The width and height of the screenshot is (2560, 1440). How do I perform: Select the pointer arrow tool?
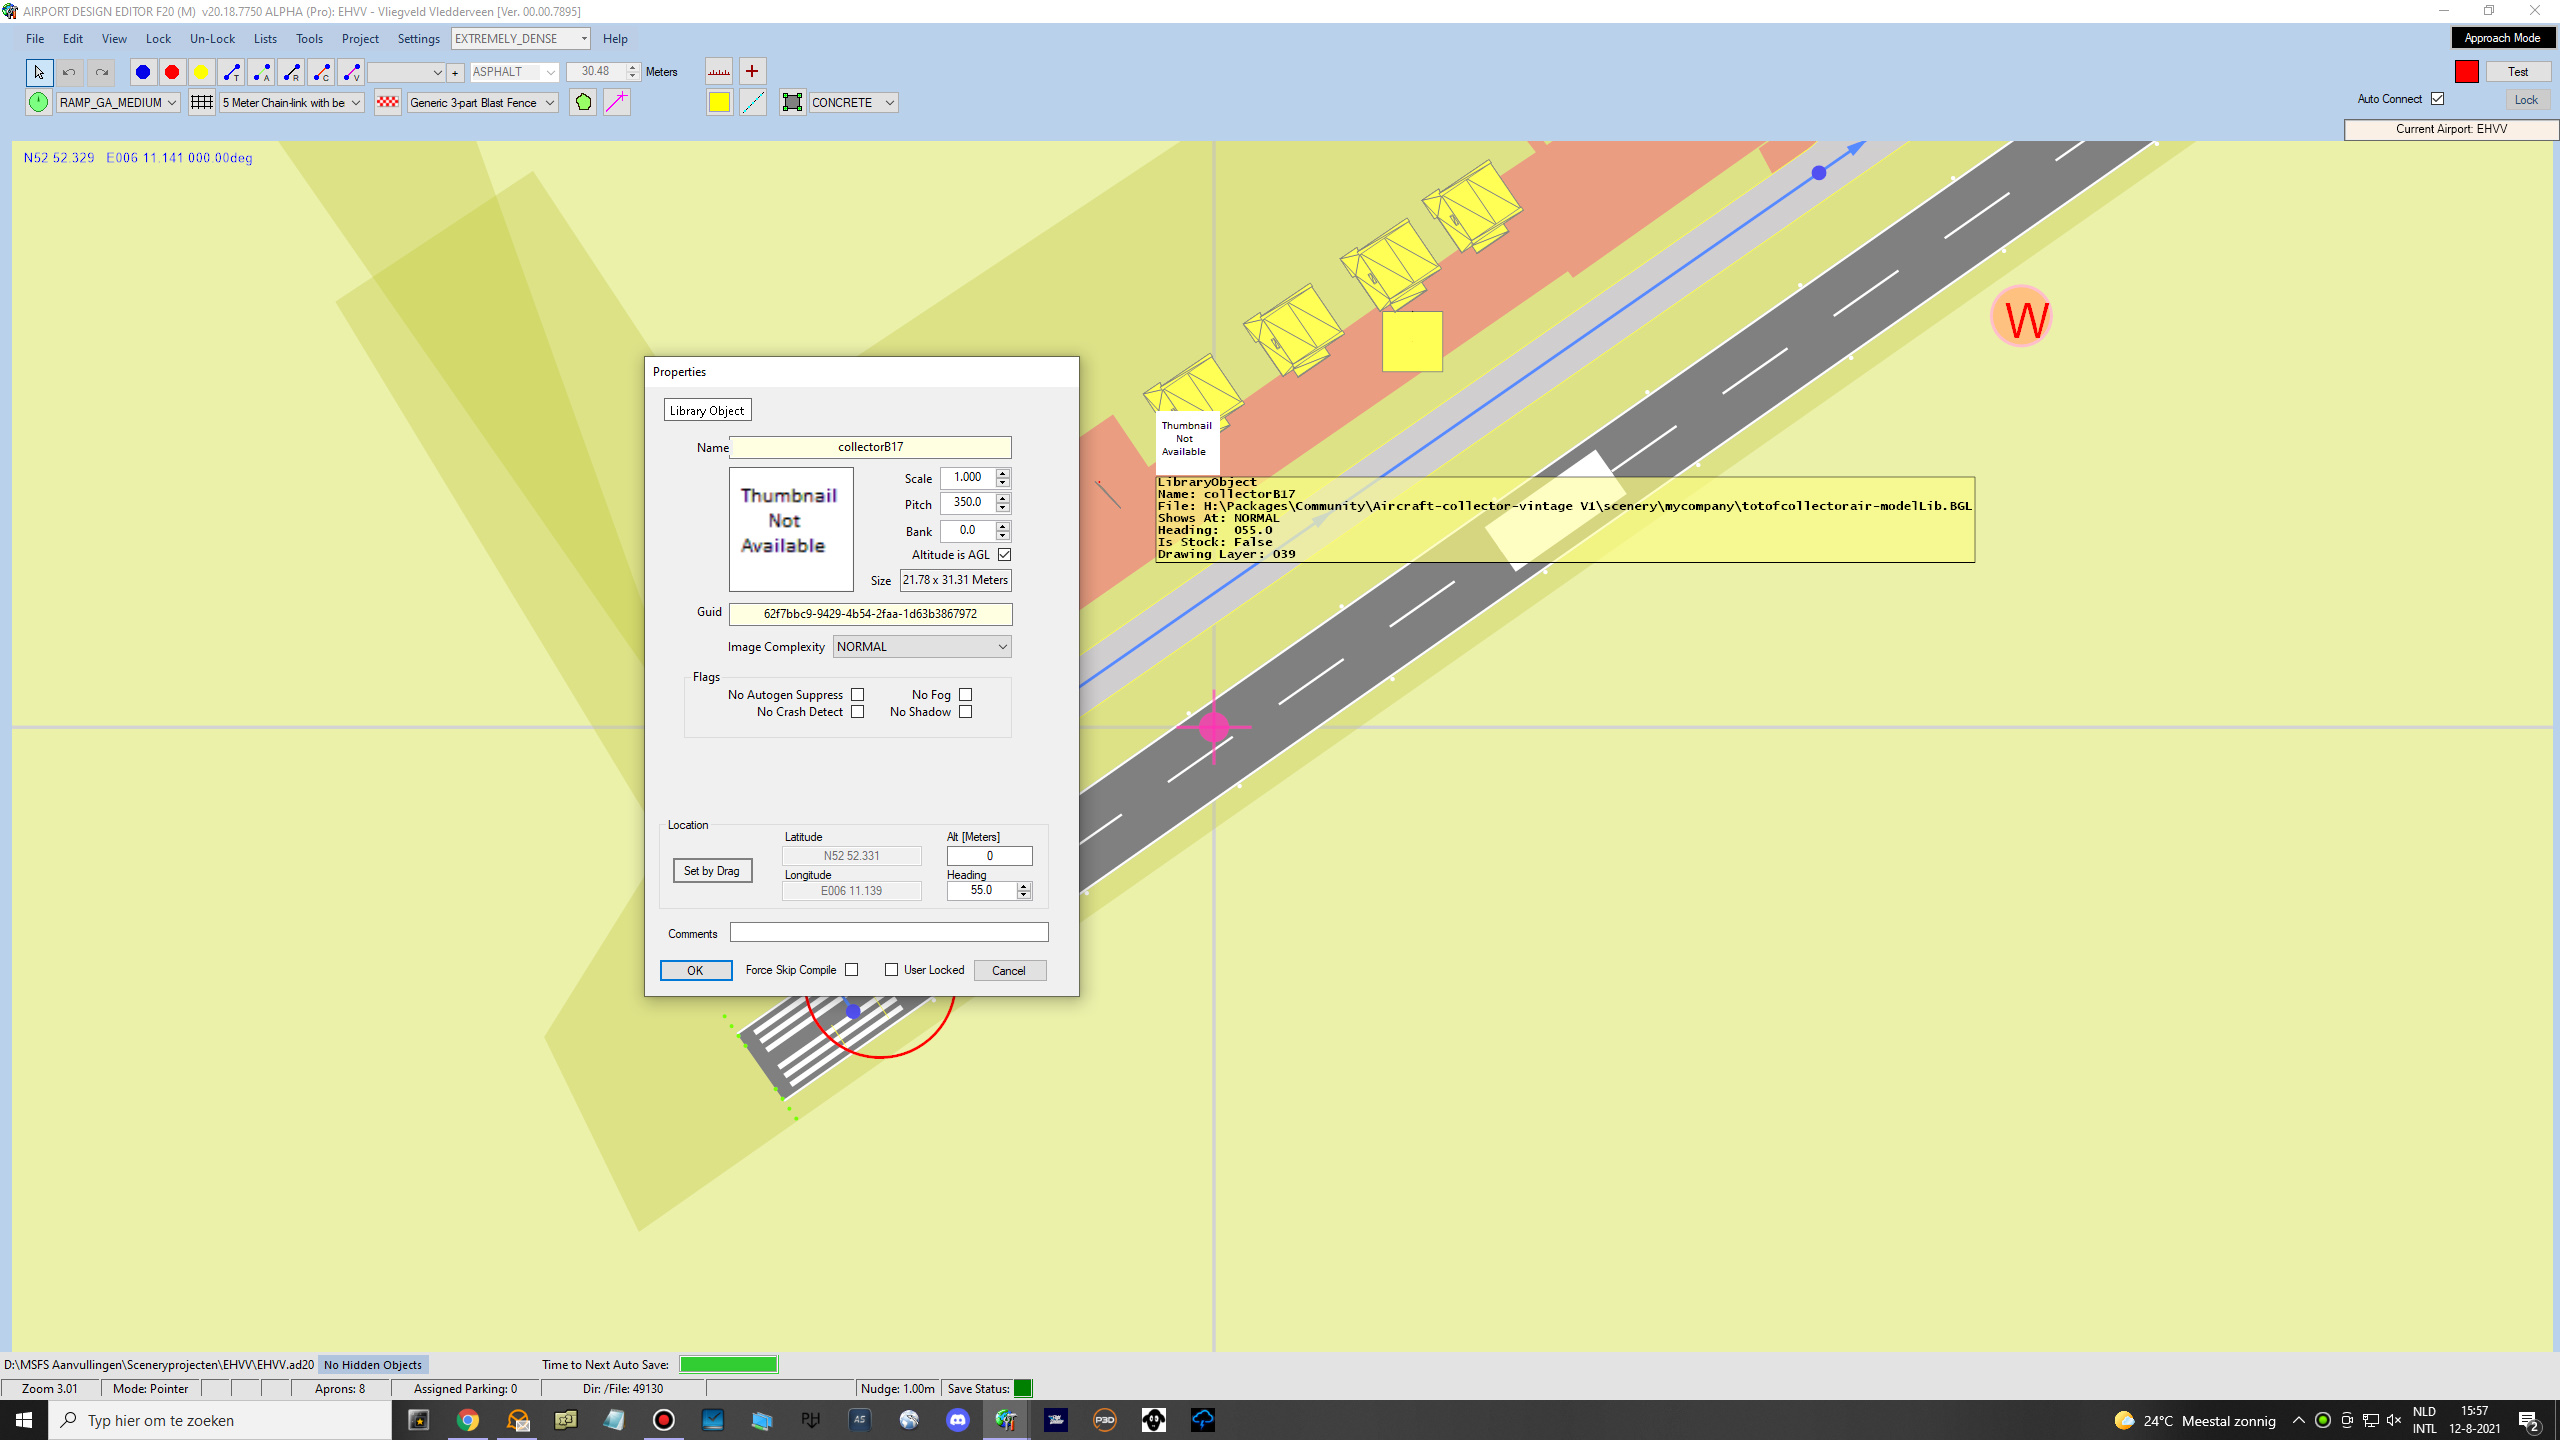(x=39, y=72)
